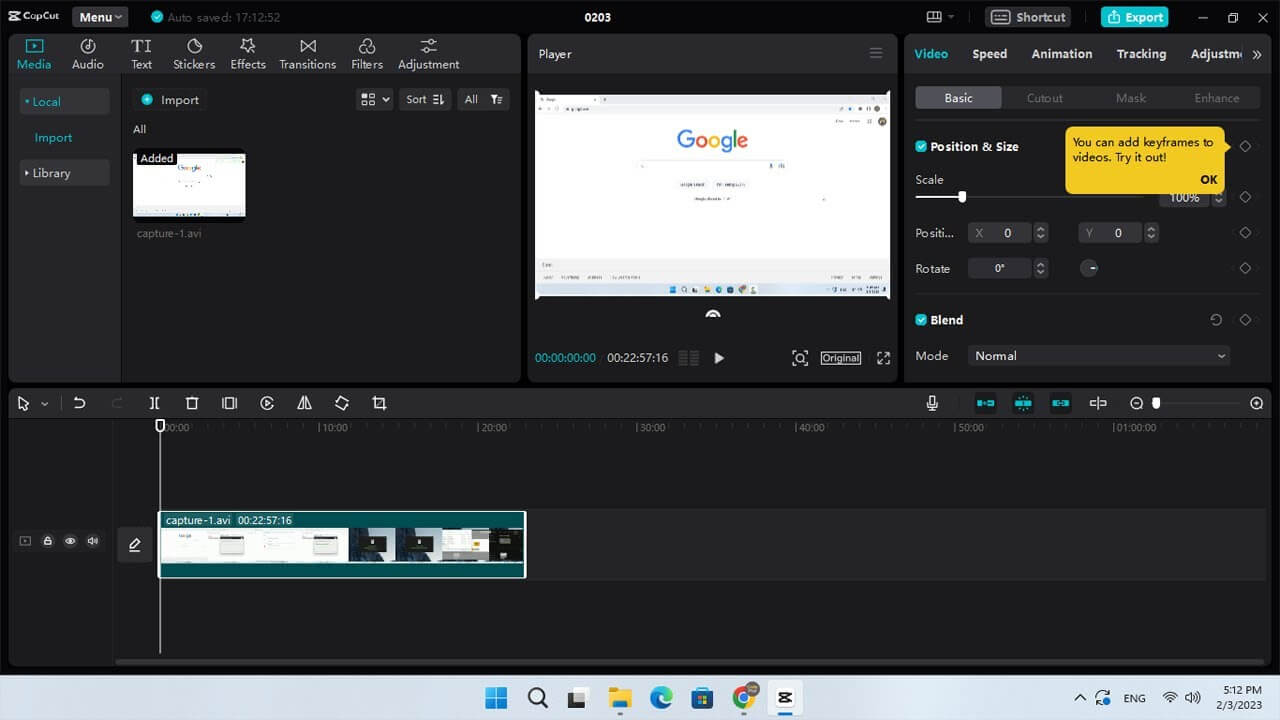This screenshot has width=1280, height=720.
Task: Open the Filters panel
Action: [x=367, y=54]
